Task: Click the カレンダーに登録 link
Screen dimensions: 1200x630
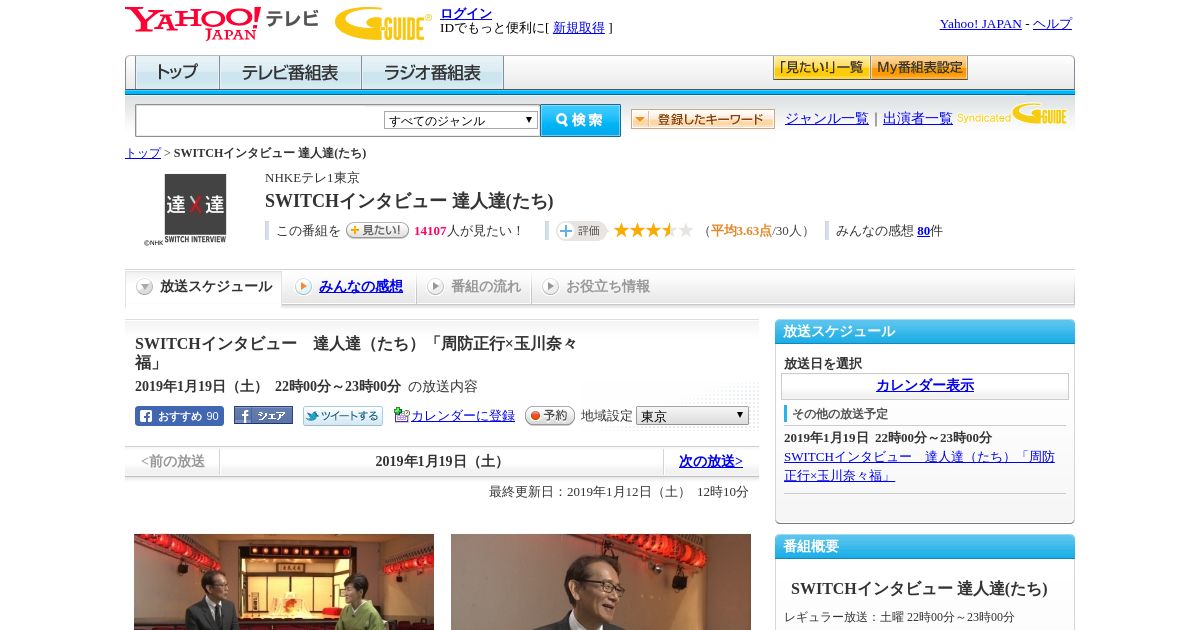Action: coord(463,415)
